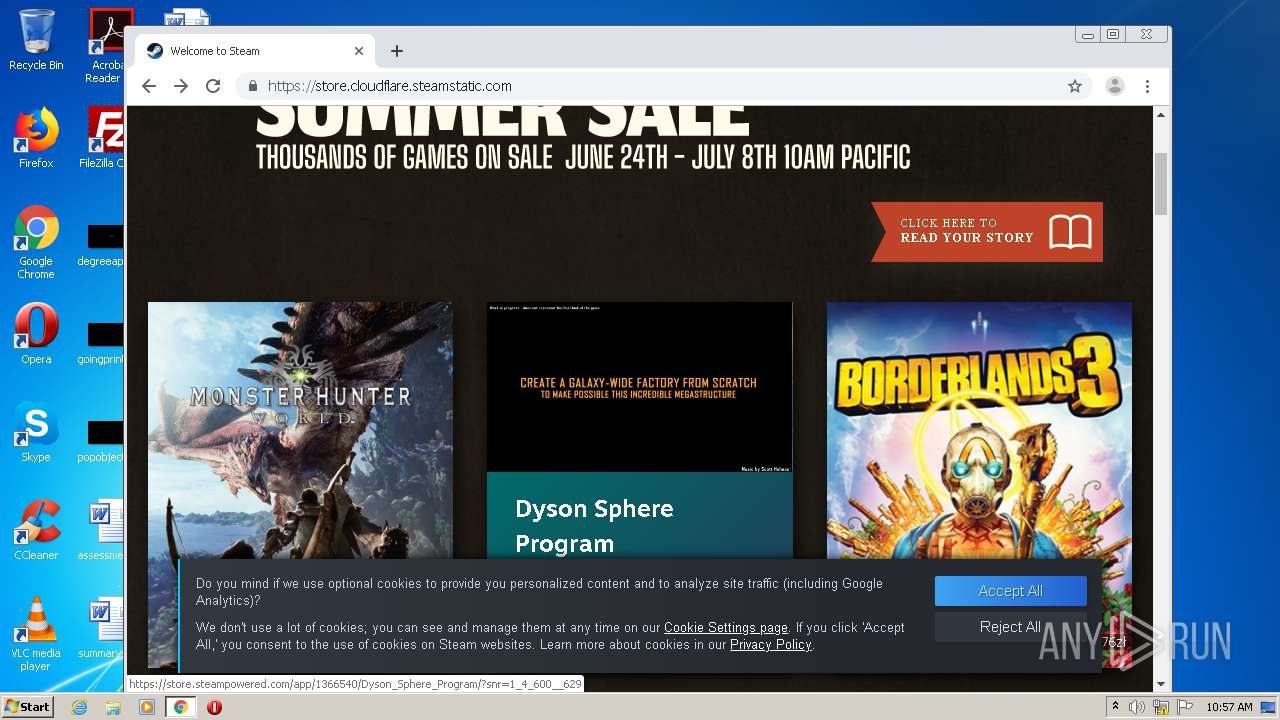Open the Dyson Sphere Program video thumbnail
Screen dimensions: 1280x720
pyautogui.click(x=640, y=387)
